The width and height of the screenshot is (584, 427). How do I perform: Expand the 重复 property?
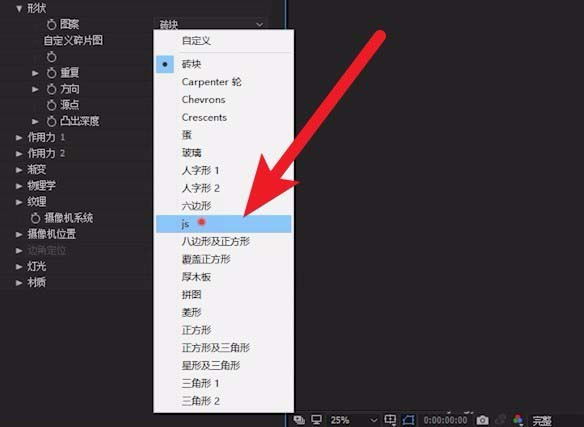click(x=35, y=73)
